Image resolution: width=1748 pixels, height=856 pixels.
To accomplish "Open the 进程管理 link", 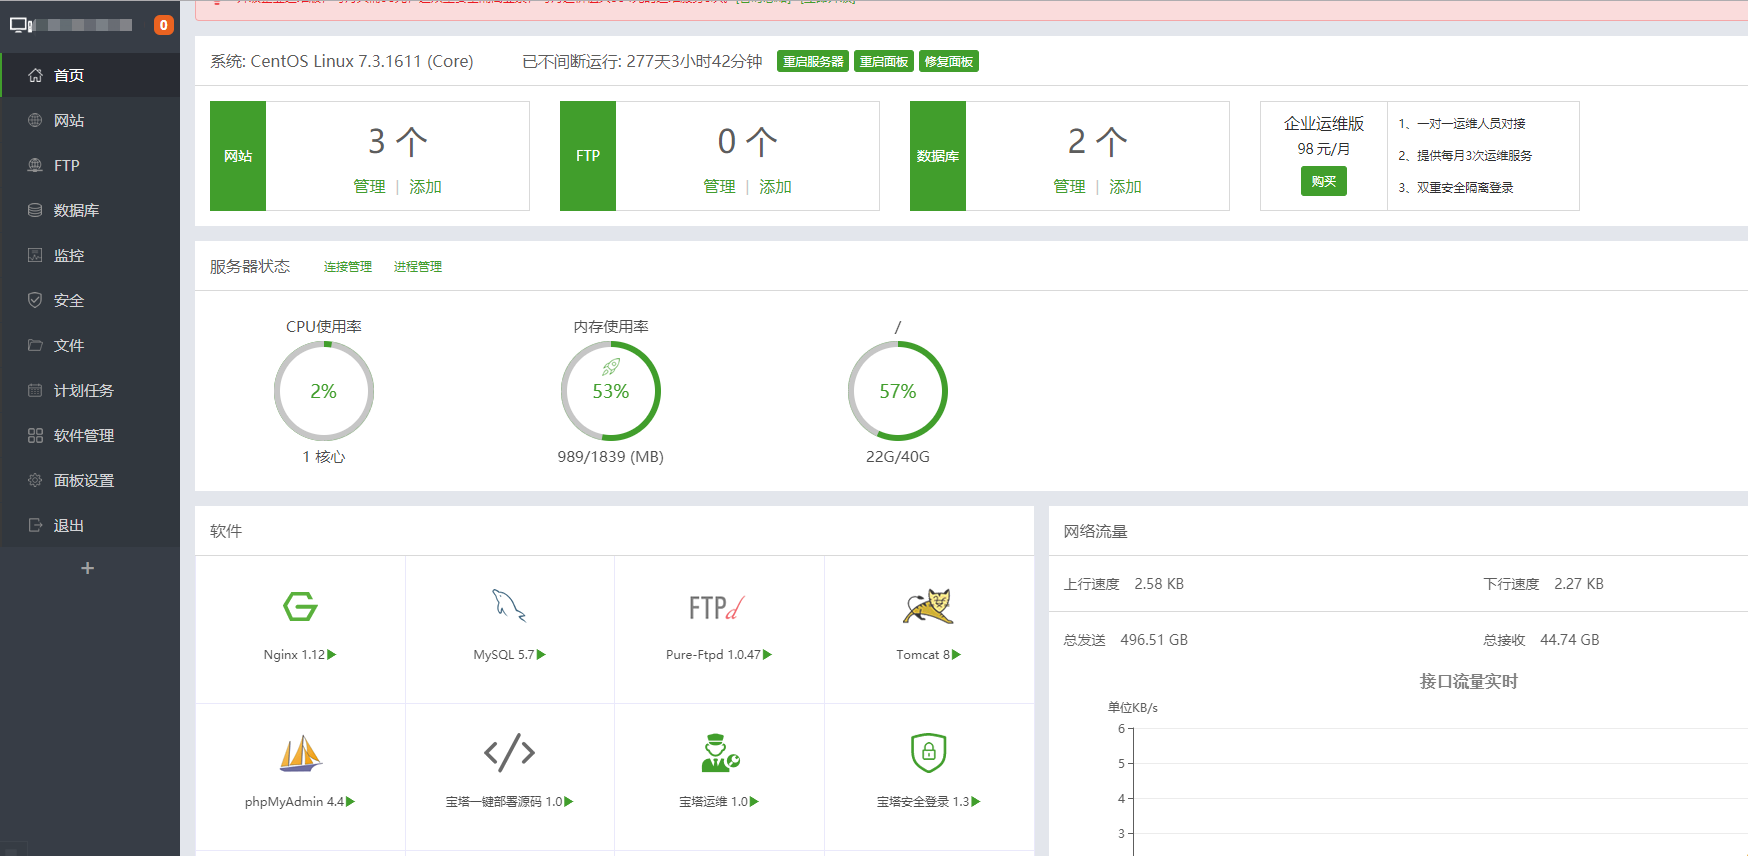I will (x=417, y=267).
